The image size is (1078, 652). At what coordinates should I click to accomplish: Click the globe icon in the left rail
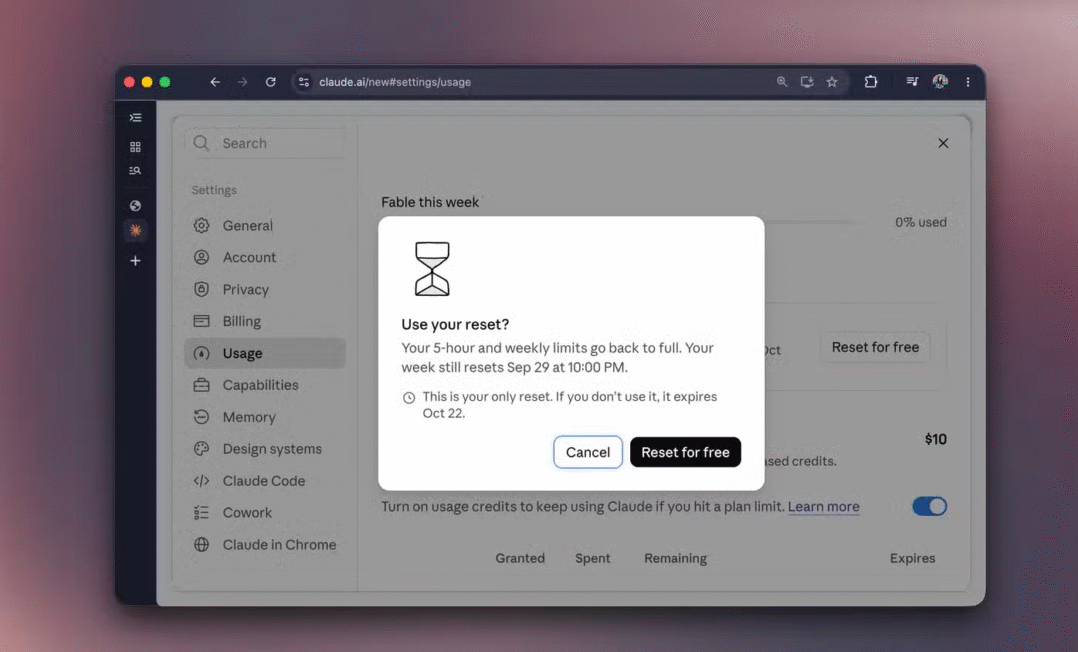(135, 206)
